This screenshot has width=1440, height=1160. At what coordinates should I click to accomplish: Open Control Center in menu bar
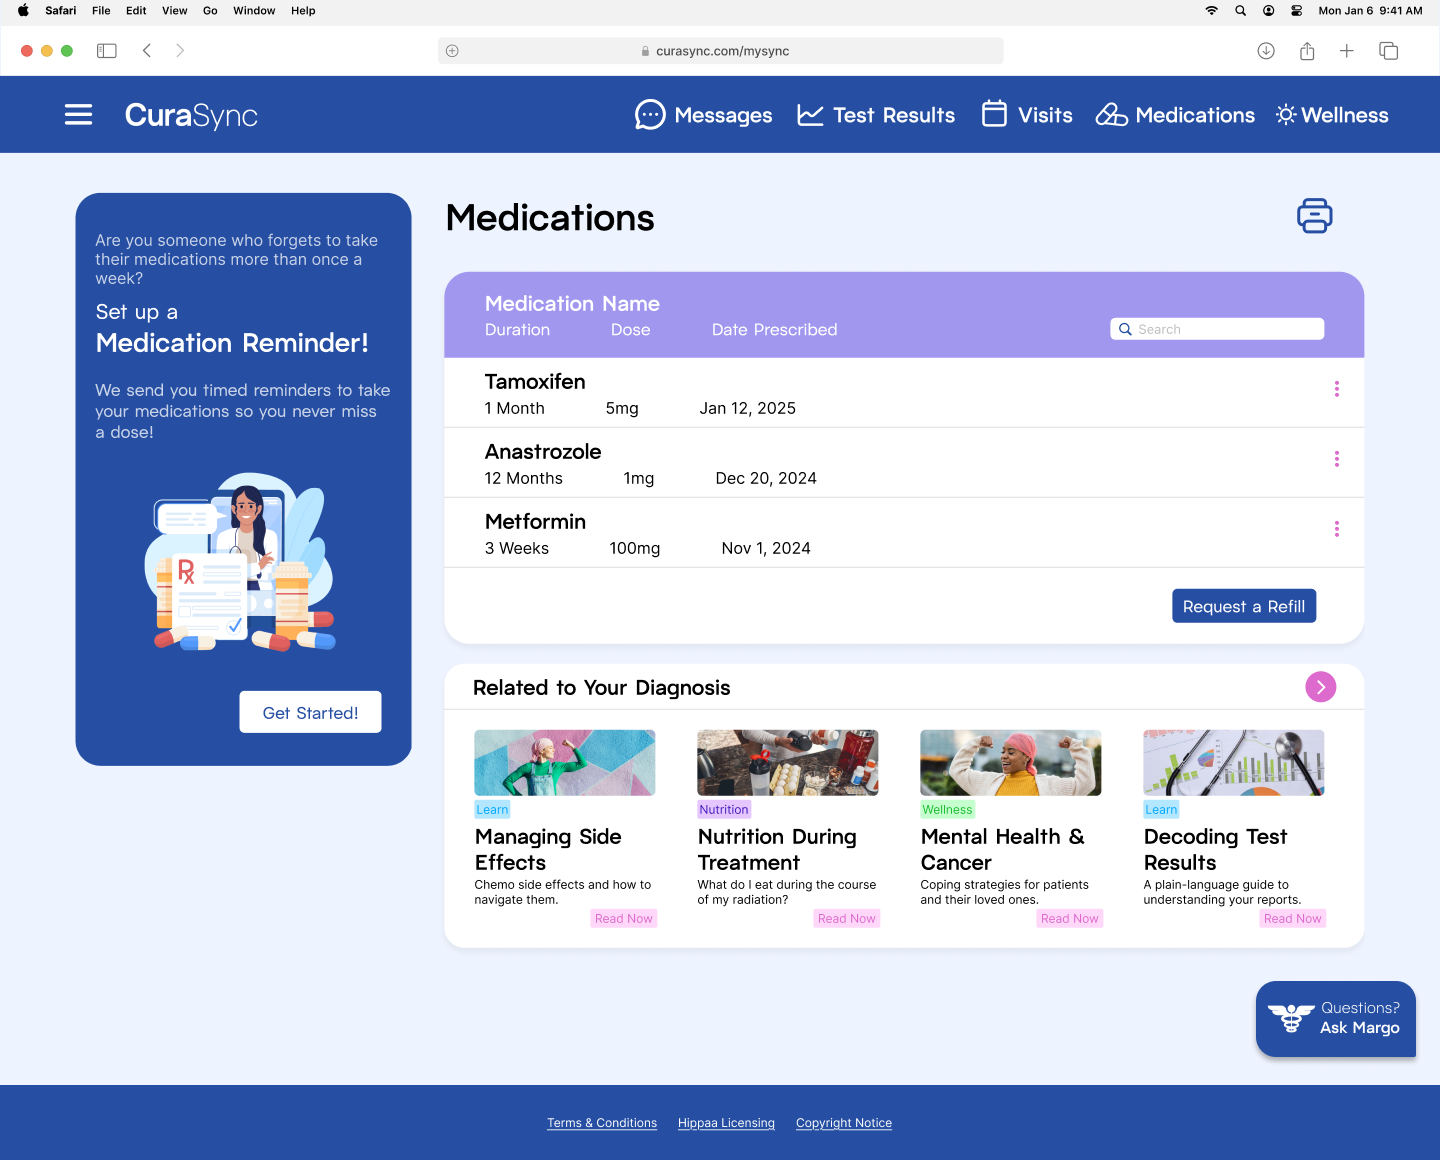1296,11
